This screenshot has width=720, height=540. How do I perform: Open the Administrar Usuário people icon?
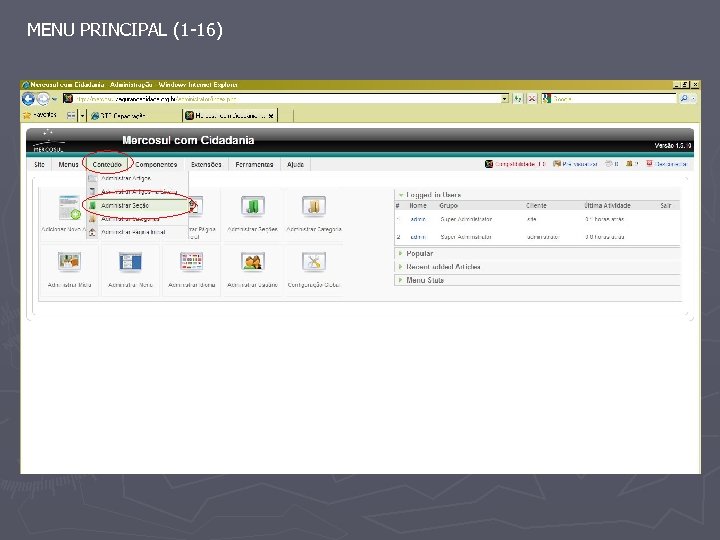pyautogui.click(x=253, y=262)
